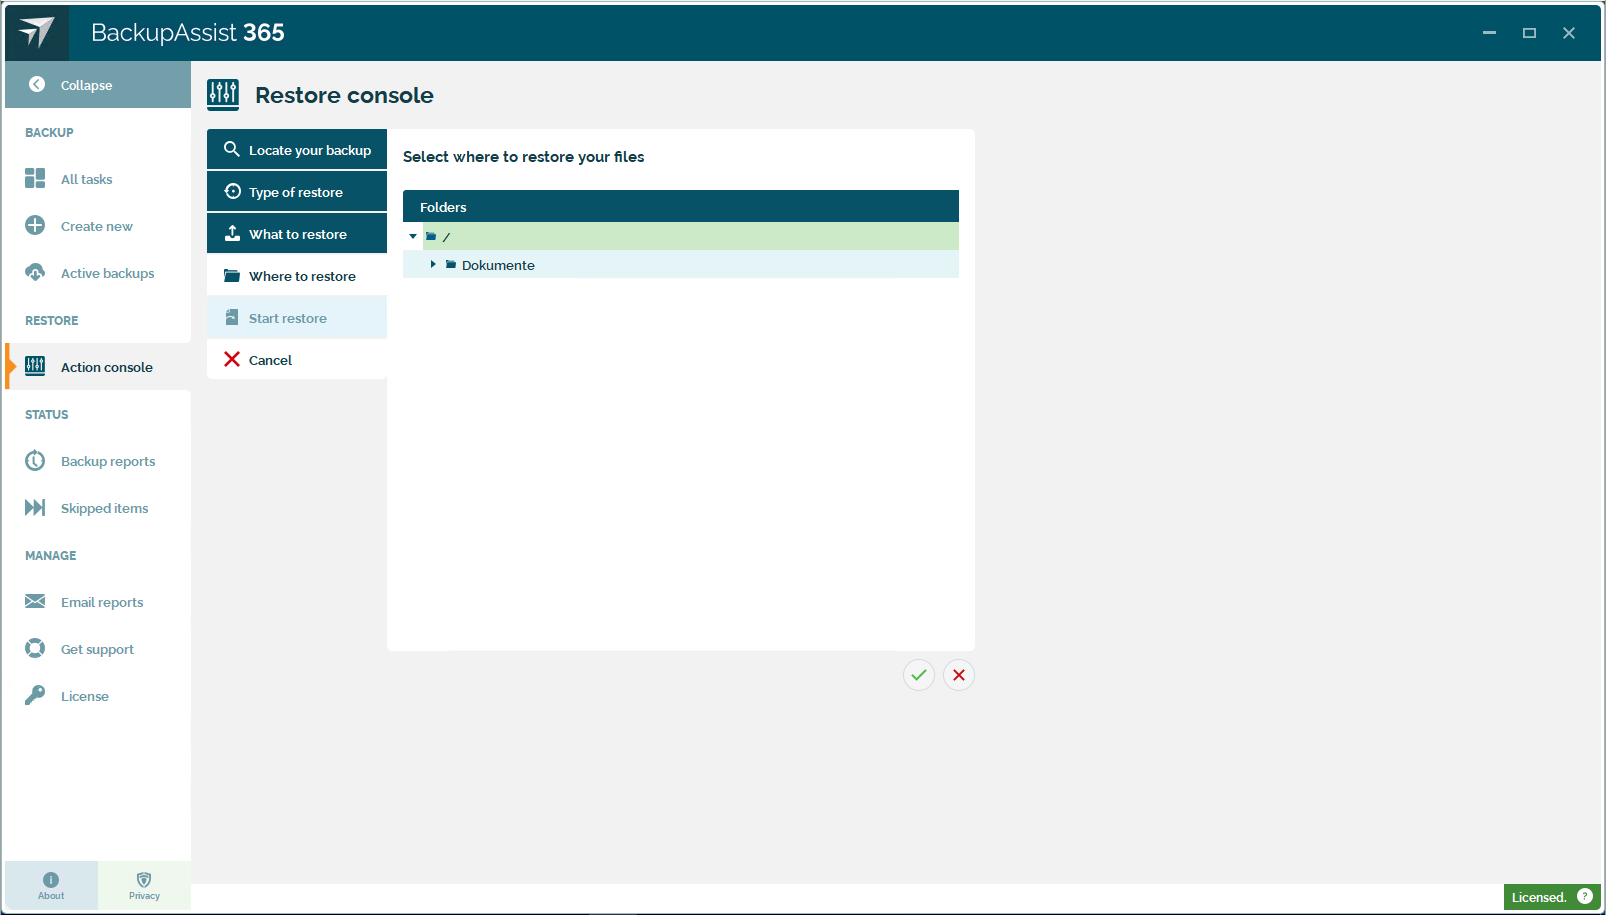
Task: Collapse the root folder tree node
Action: 413,236
